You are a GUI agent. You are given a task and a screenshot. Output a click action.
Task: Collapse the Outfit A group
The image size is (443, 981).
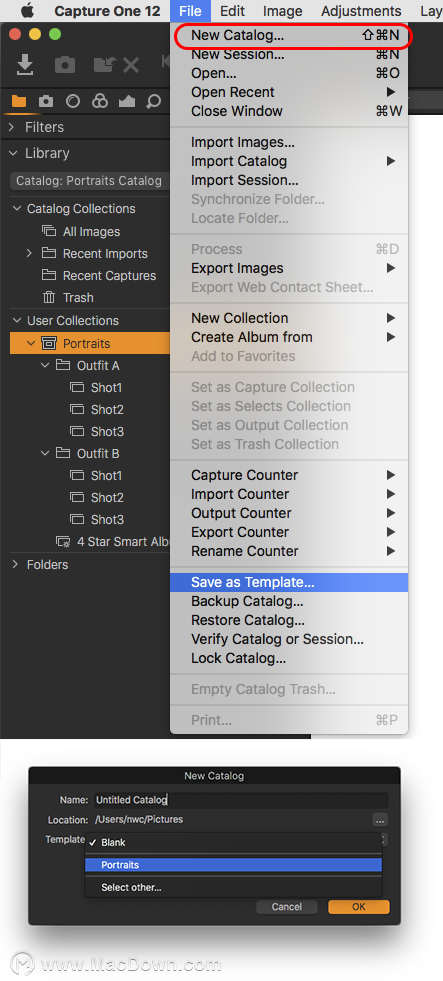tap(45, 365)
